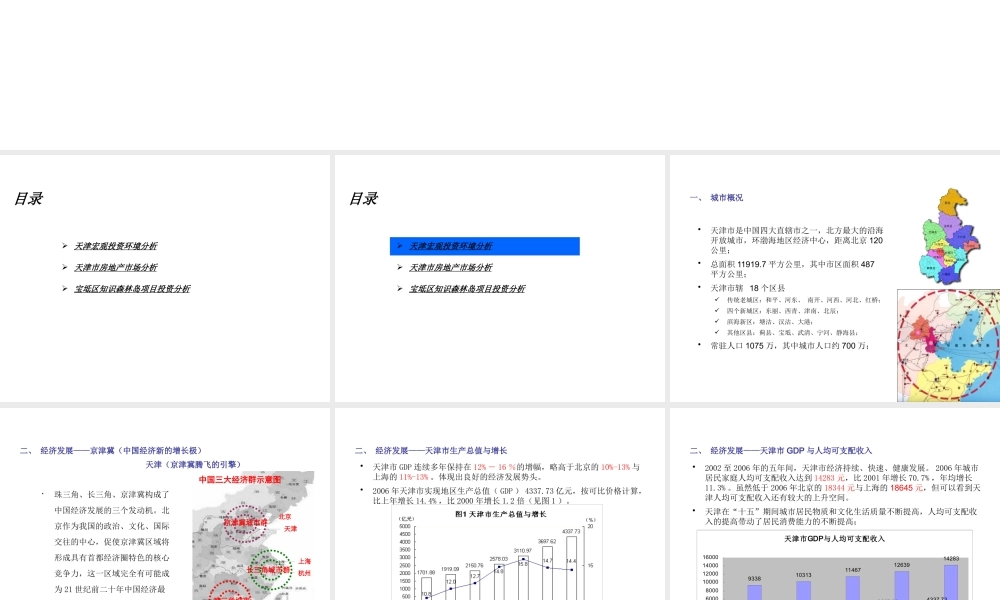
Task: Click the colorful Tianjin district map image
Action: pyautogui.click(x=949, y=236)
